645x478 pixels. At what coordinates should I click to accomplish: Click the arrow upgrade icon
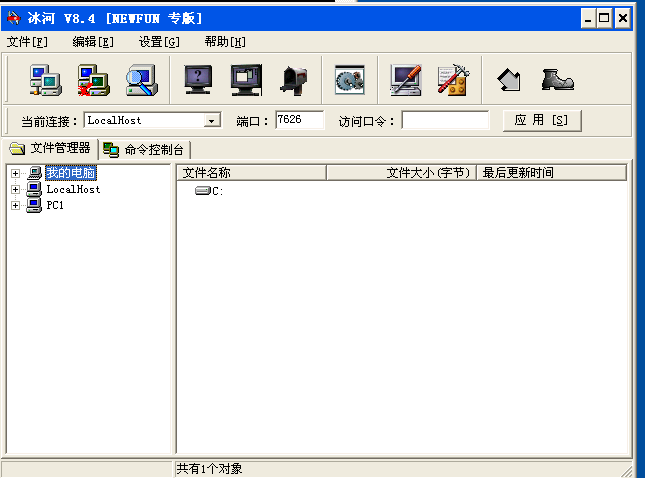509,80
